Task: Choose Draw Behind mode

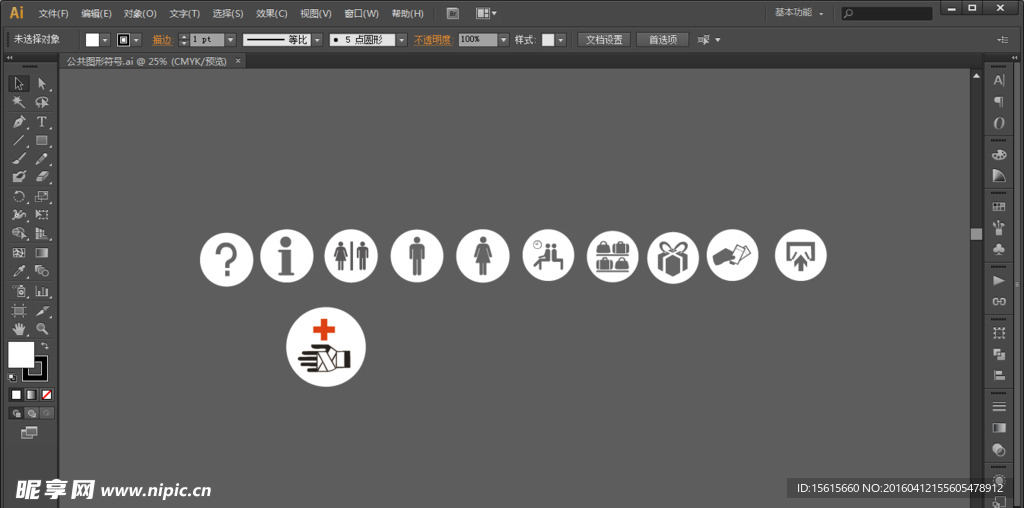Action: pos(31,413)
